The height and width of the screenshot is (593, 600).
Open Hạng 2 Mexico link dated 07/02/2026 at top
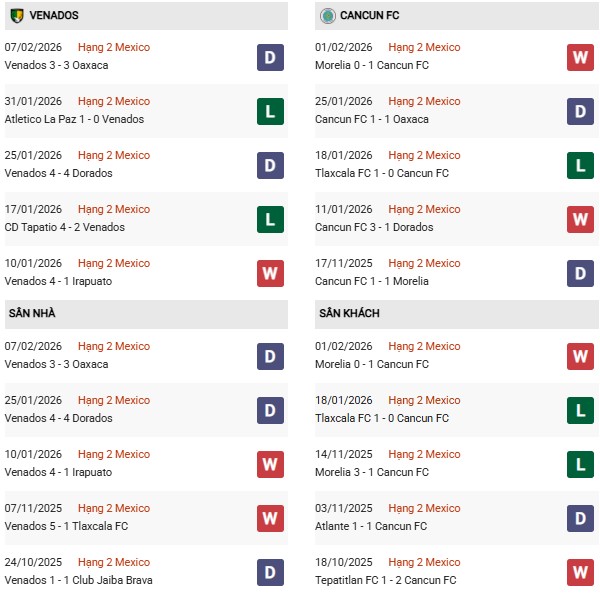point(113,47)
